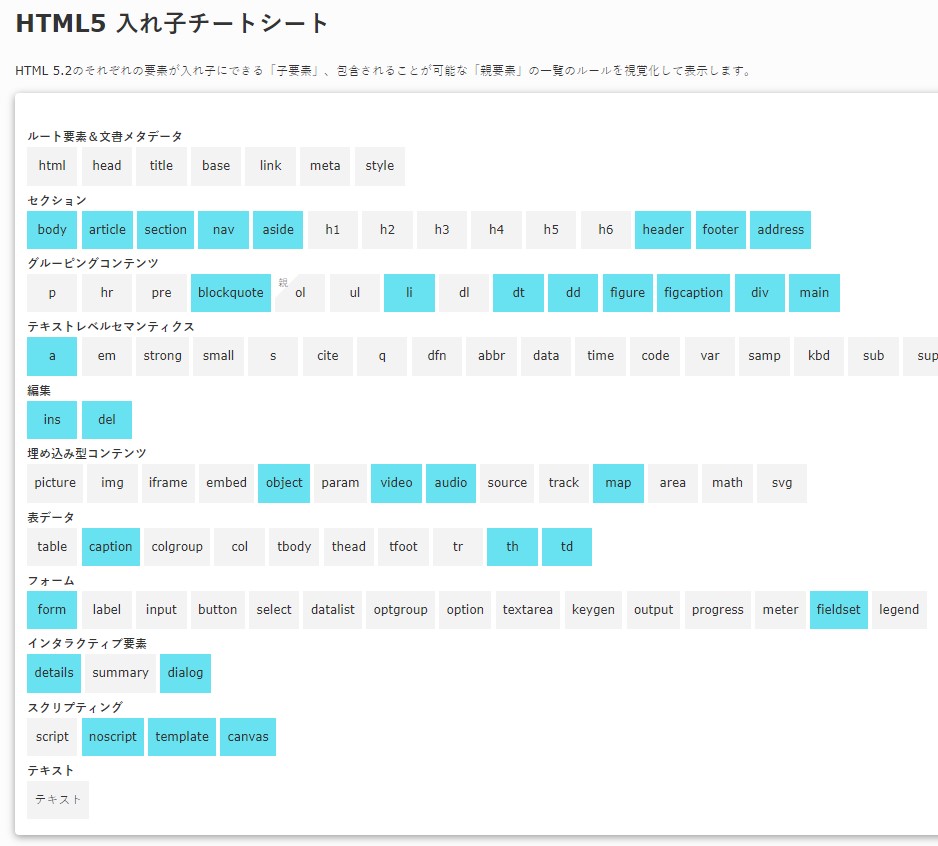Select the details interactive element
This screenshot has width=938, height=846.
[x=54, y=673]
